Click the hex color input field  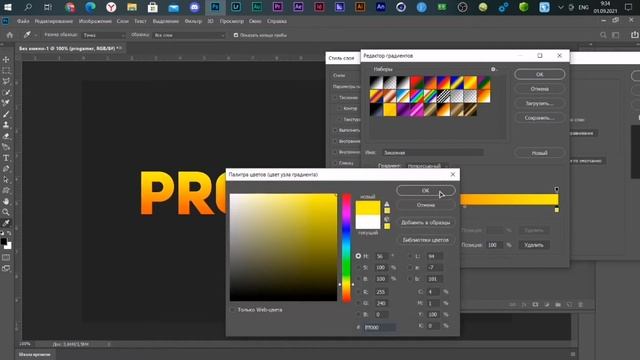click(379, 327)
